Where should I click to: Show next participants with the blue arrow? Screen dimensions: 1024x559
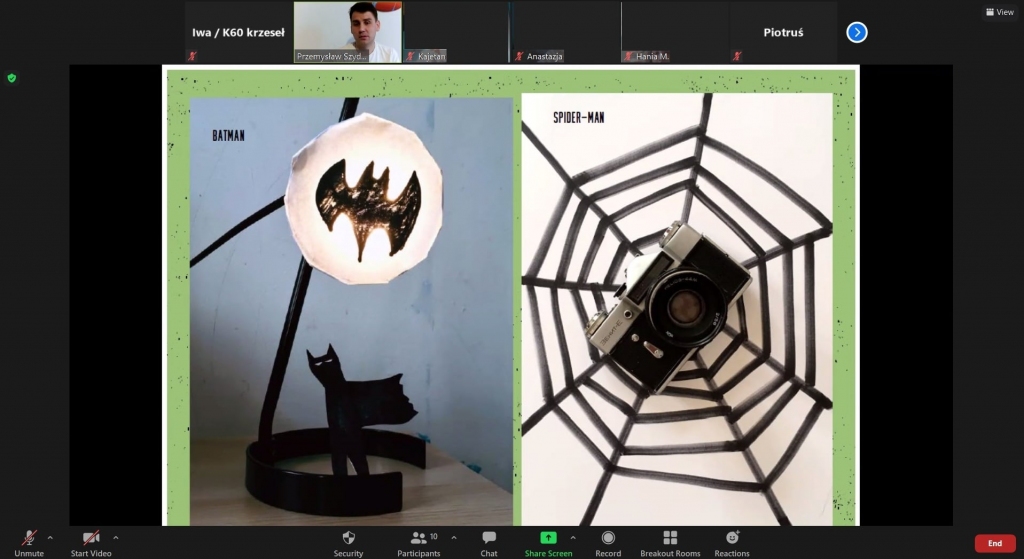857,32
